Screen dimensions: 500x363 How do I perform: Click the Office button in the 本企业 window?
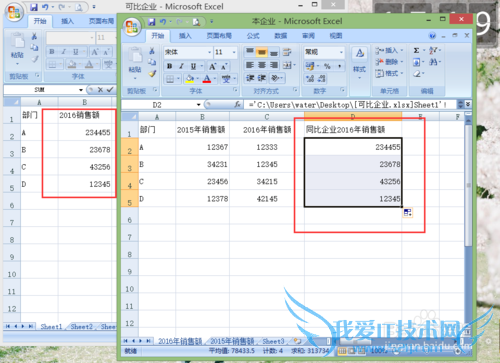tap(131, 27)
